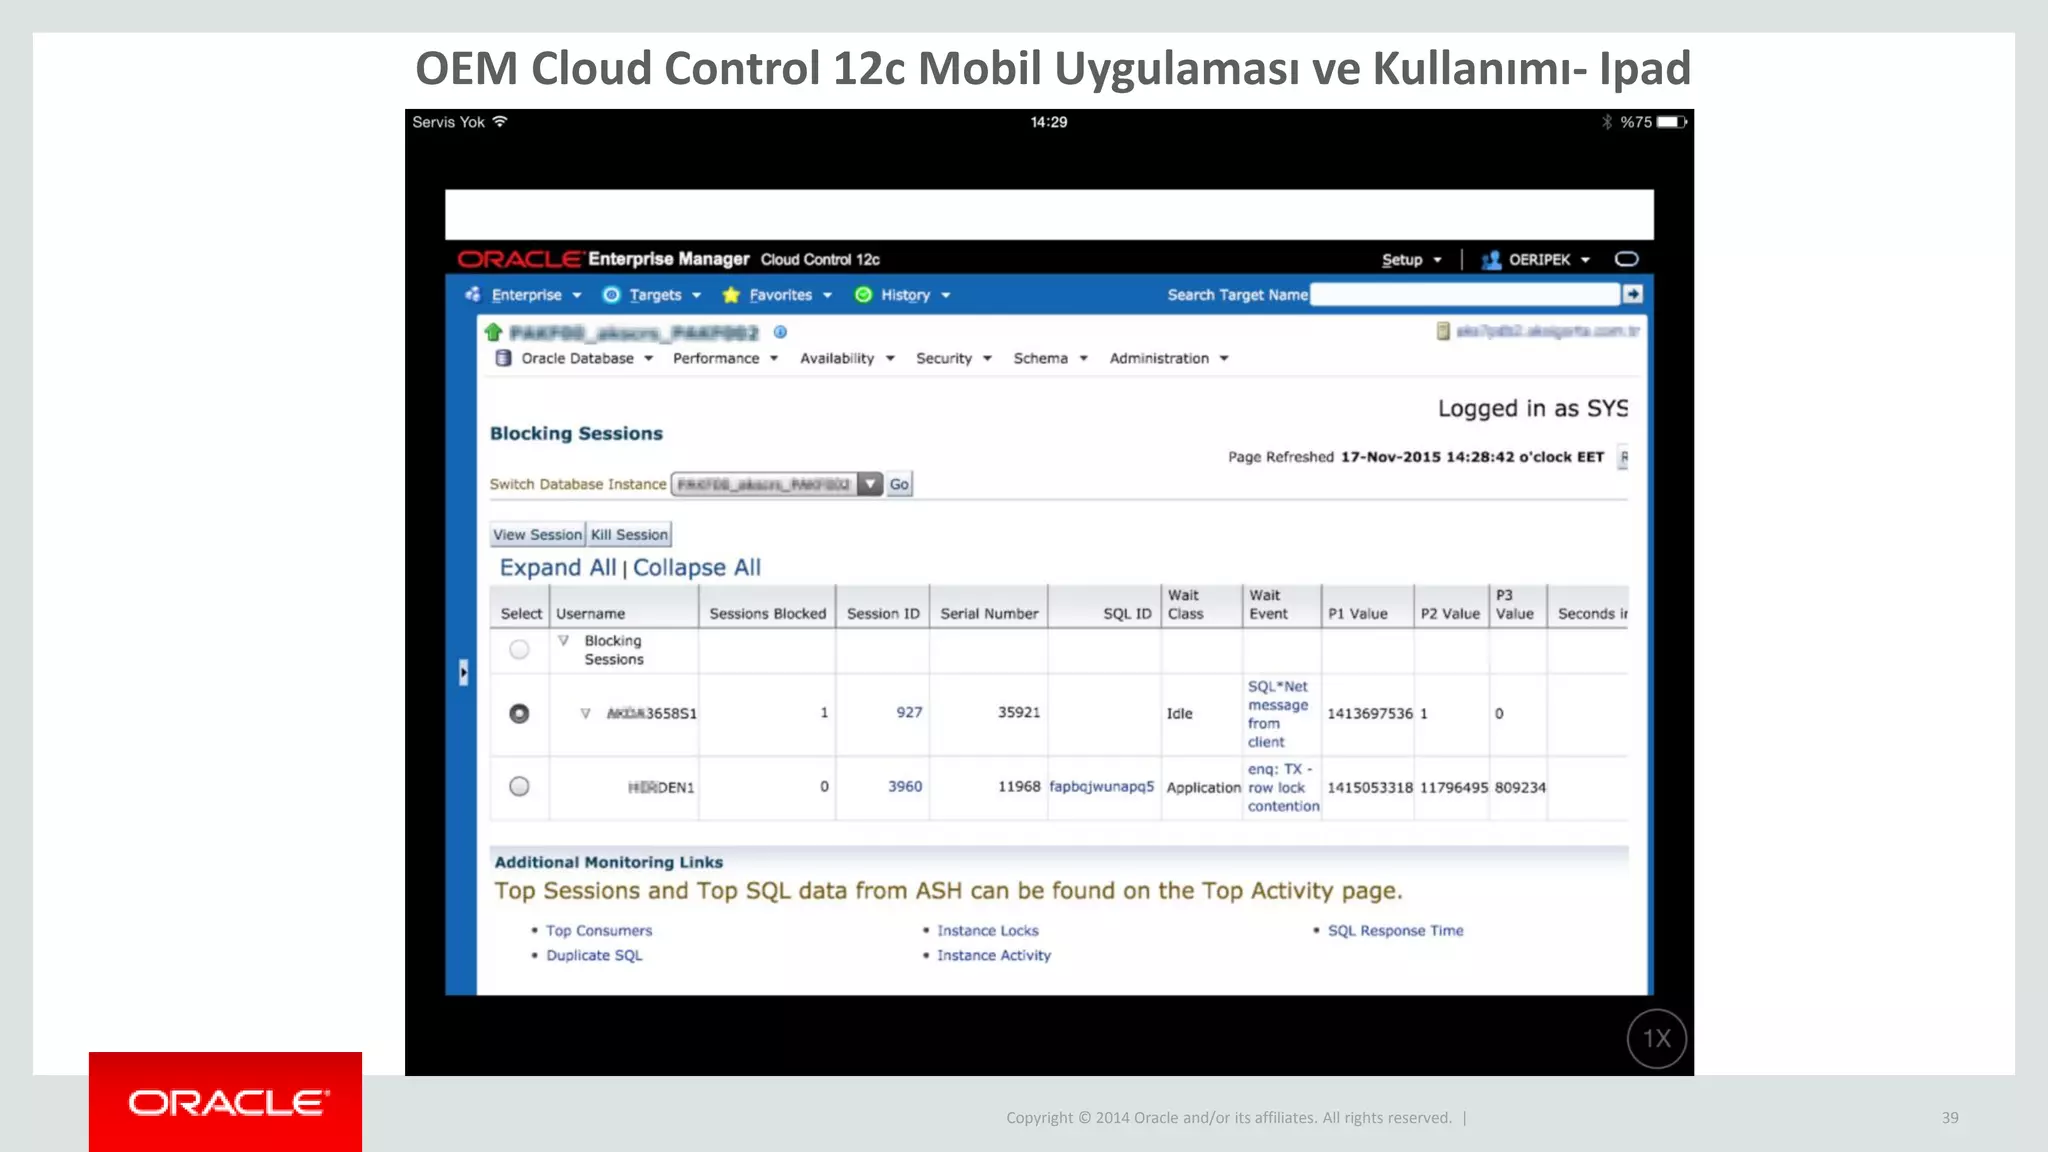Click the partially visible refresh button
This screenshot has width=2048, height=1152.
pyautogui.click(x=1623, y=458)
